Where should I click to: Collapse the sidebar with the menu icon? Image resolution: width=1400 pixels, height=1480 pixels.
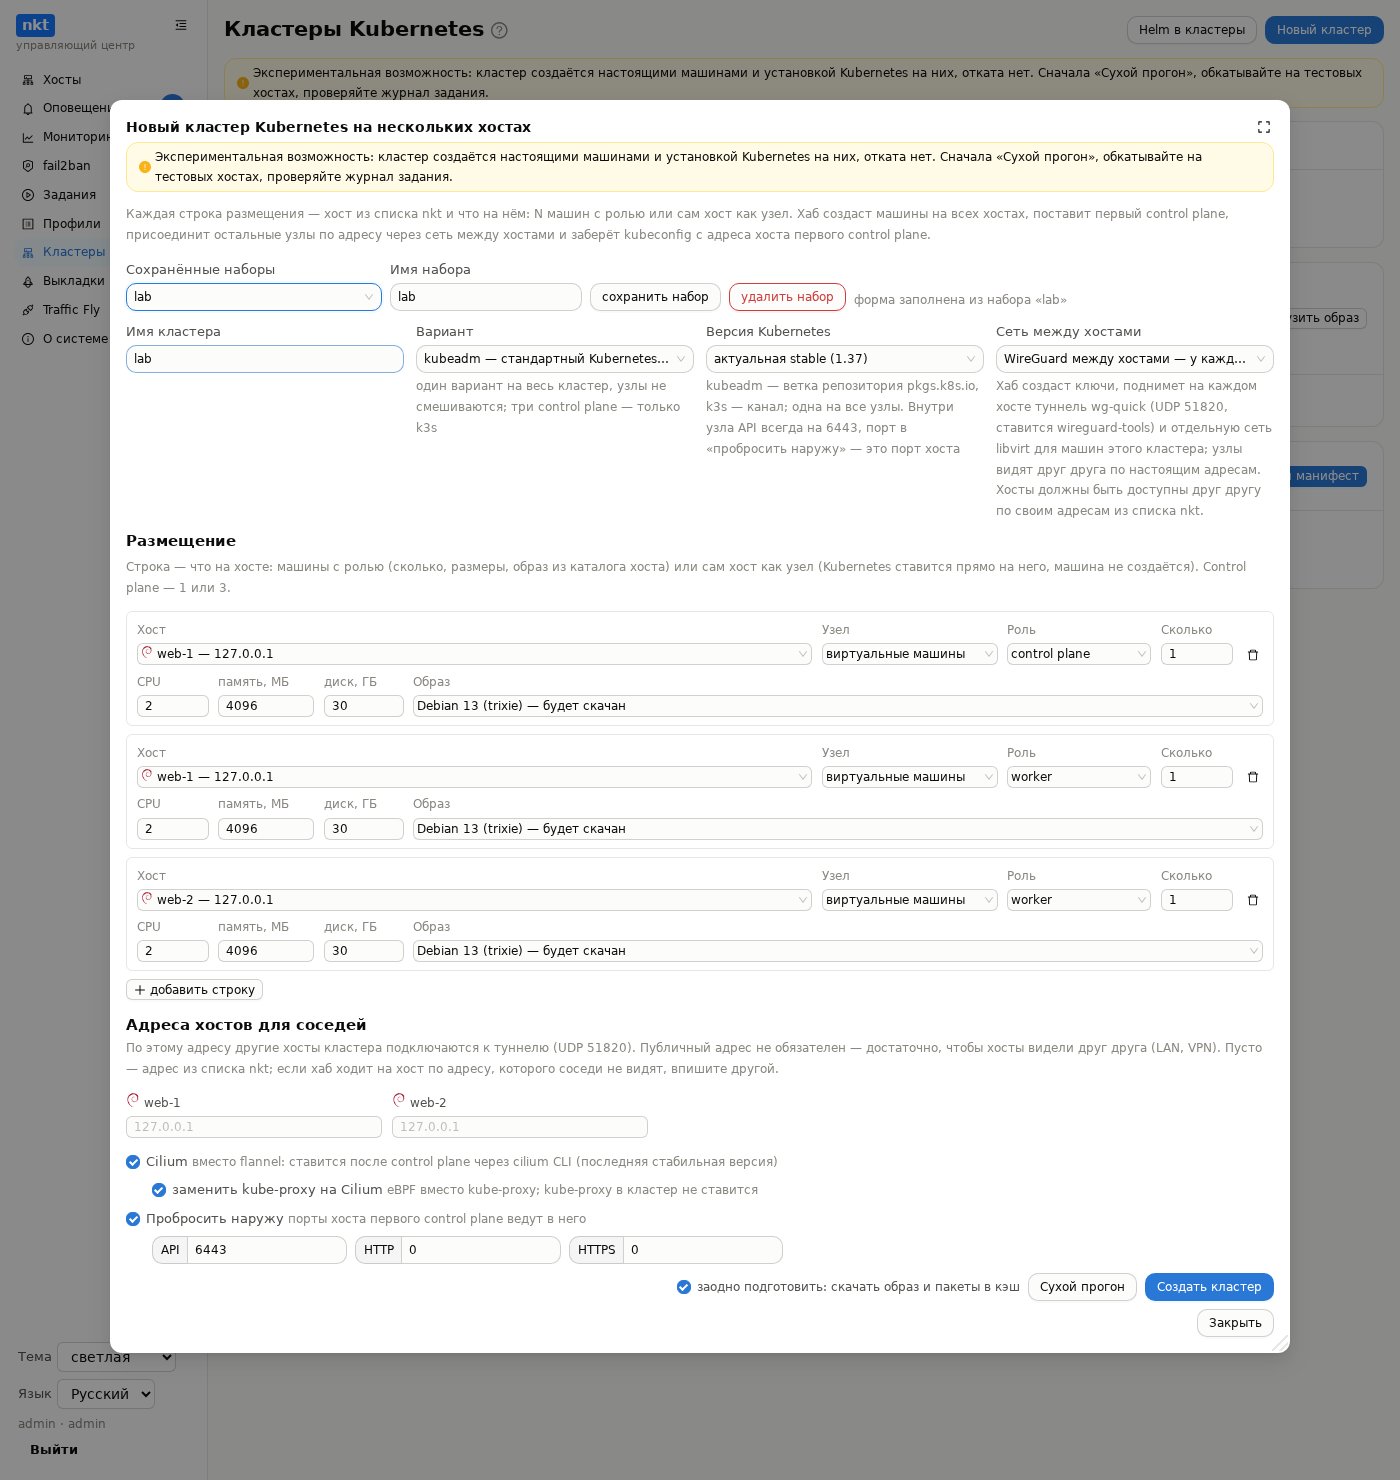coord(181,25)
